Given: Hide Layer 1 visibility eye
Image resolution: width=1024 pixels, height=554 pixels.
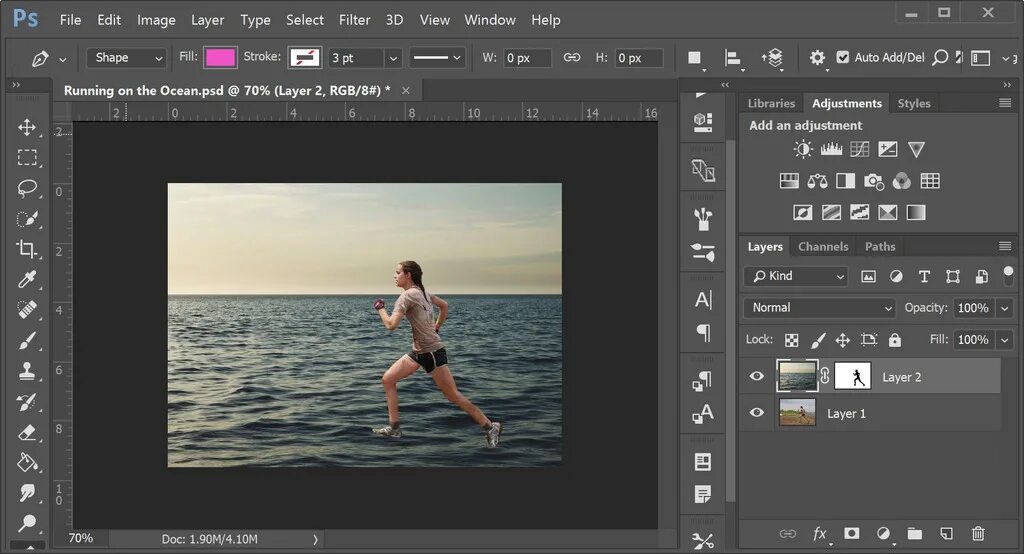Looking at the screenshot, I should coord(757,413).
